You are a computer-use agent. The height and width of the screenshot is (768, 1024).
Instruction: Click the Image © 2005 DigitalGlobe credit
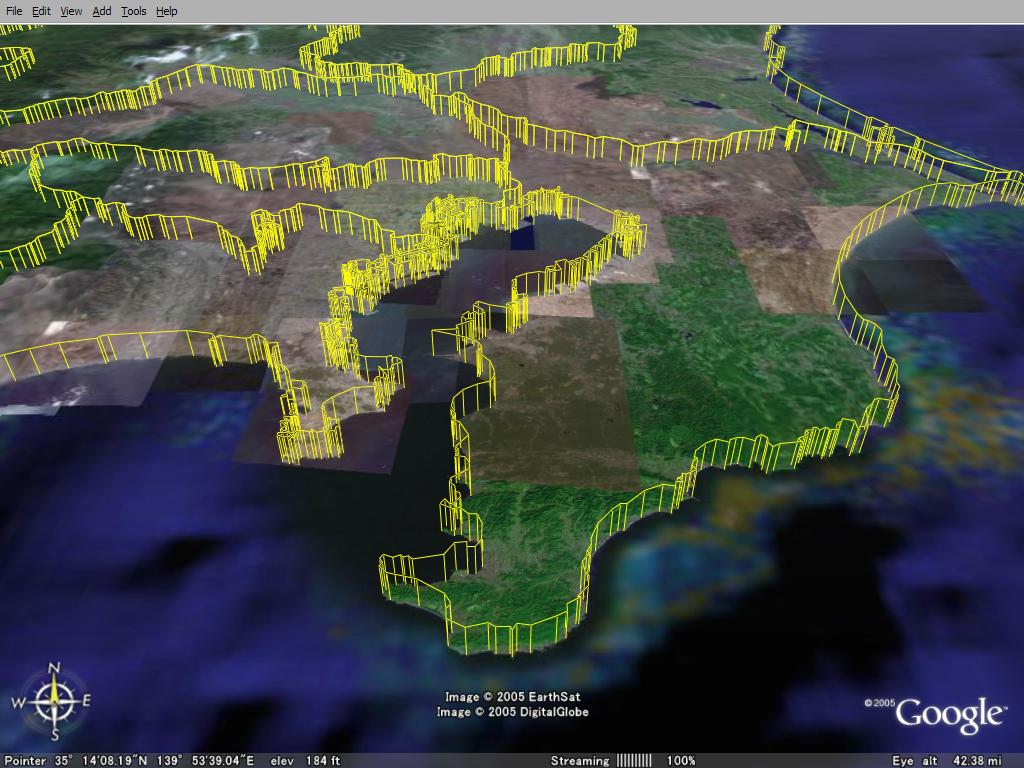click(513, 712)
